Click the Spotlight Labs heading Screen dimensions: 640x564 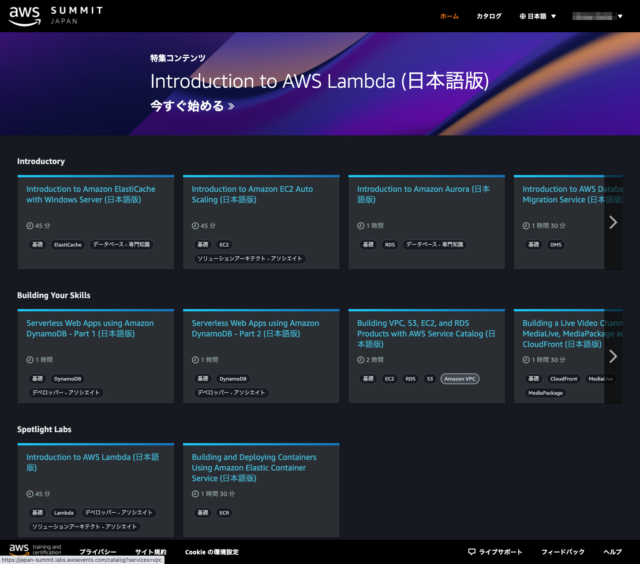pyautogui.click(x=44, y=429)
